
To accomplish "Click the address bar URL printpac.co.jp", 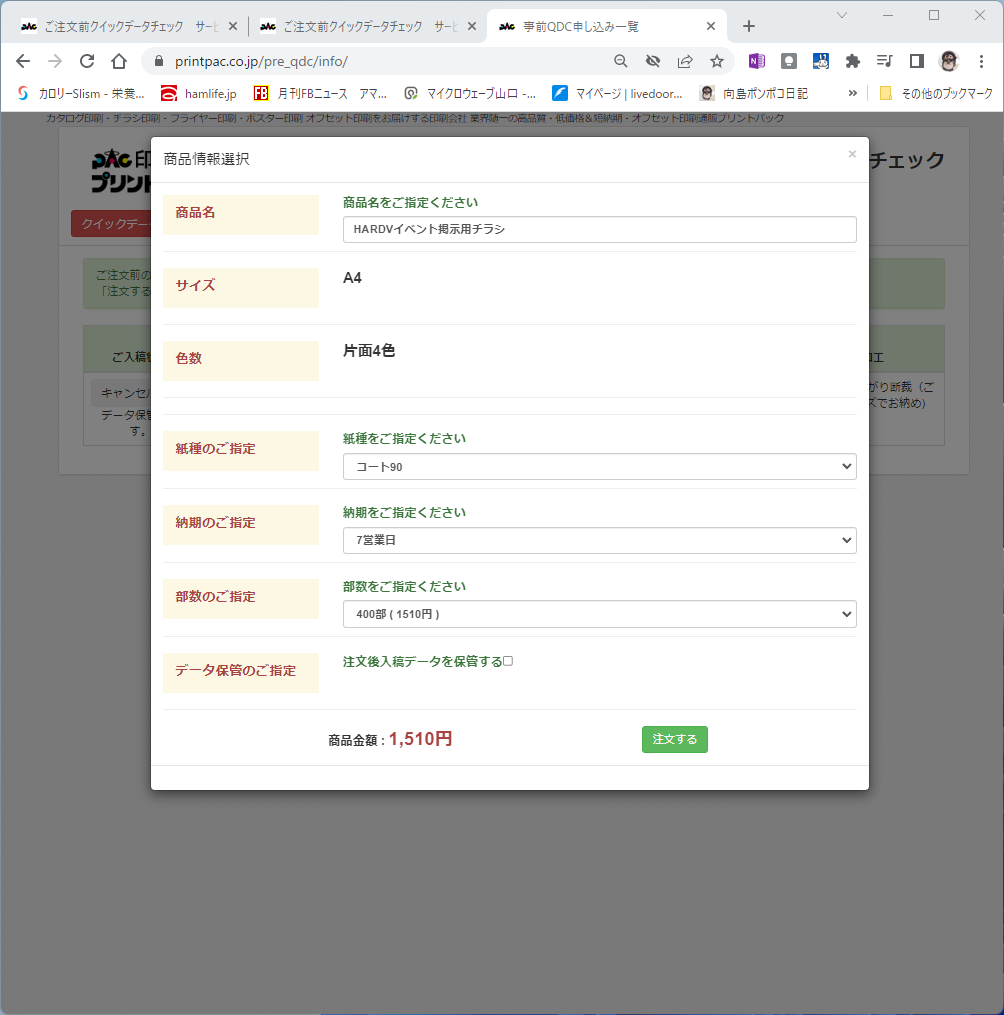I will 262,61.
